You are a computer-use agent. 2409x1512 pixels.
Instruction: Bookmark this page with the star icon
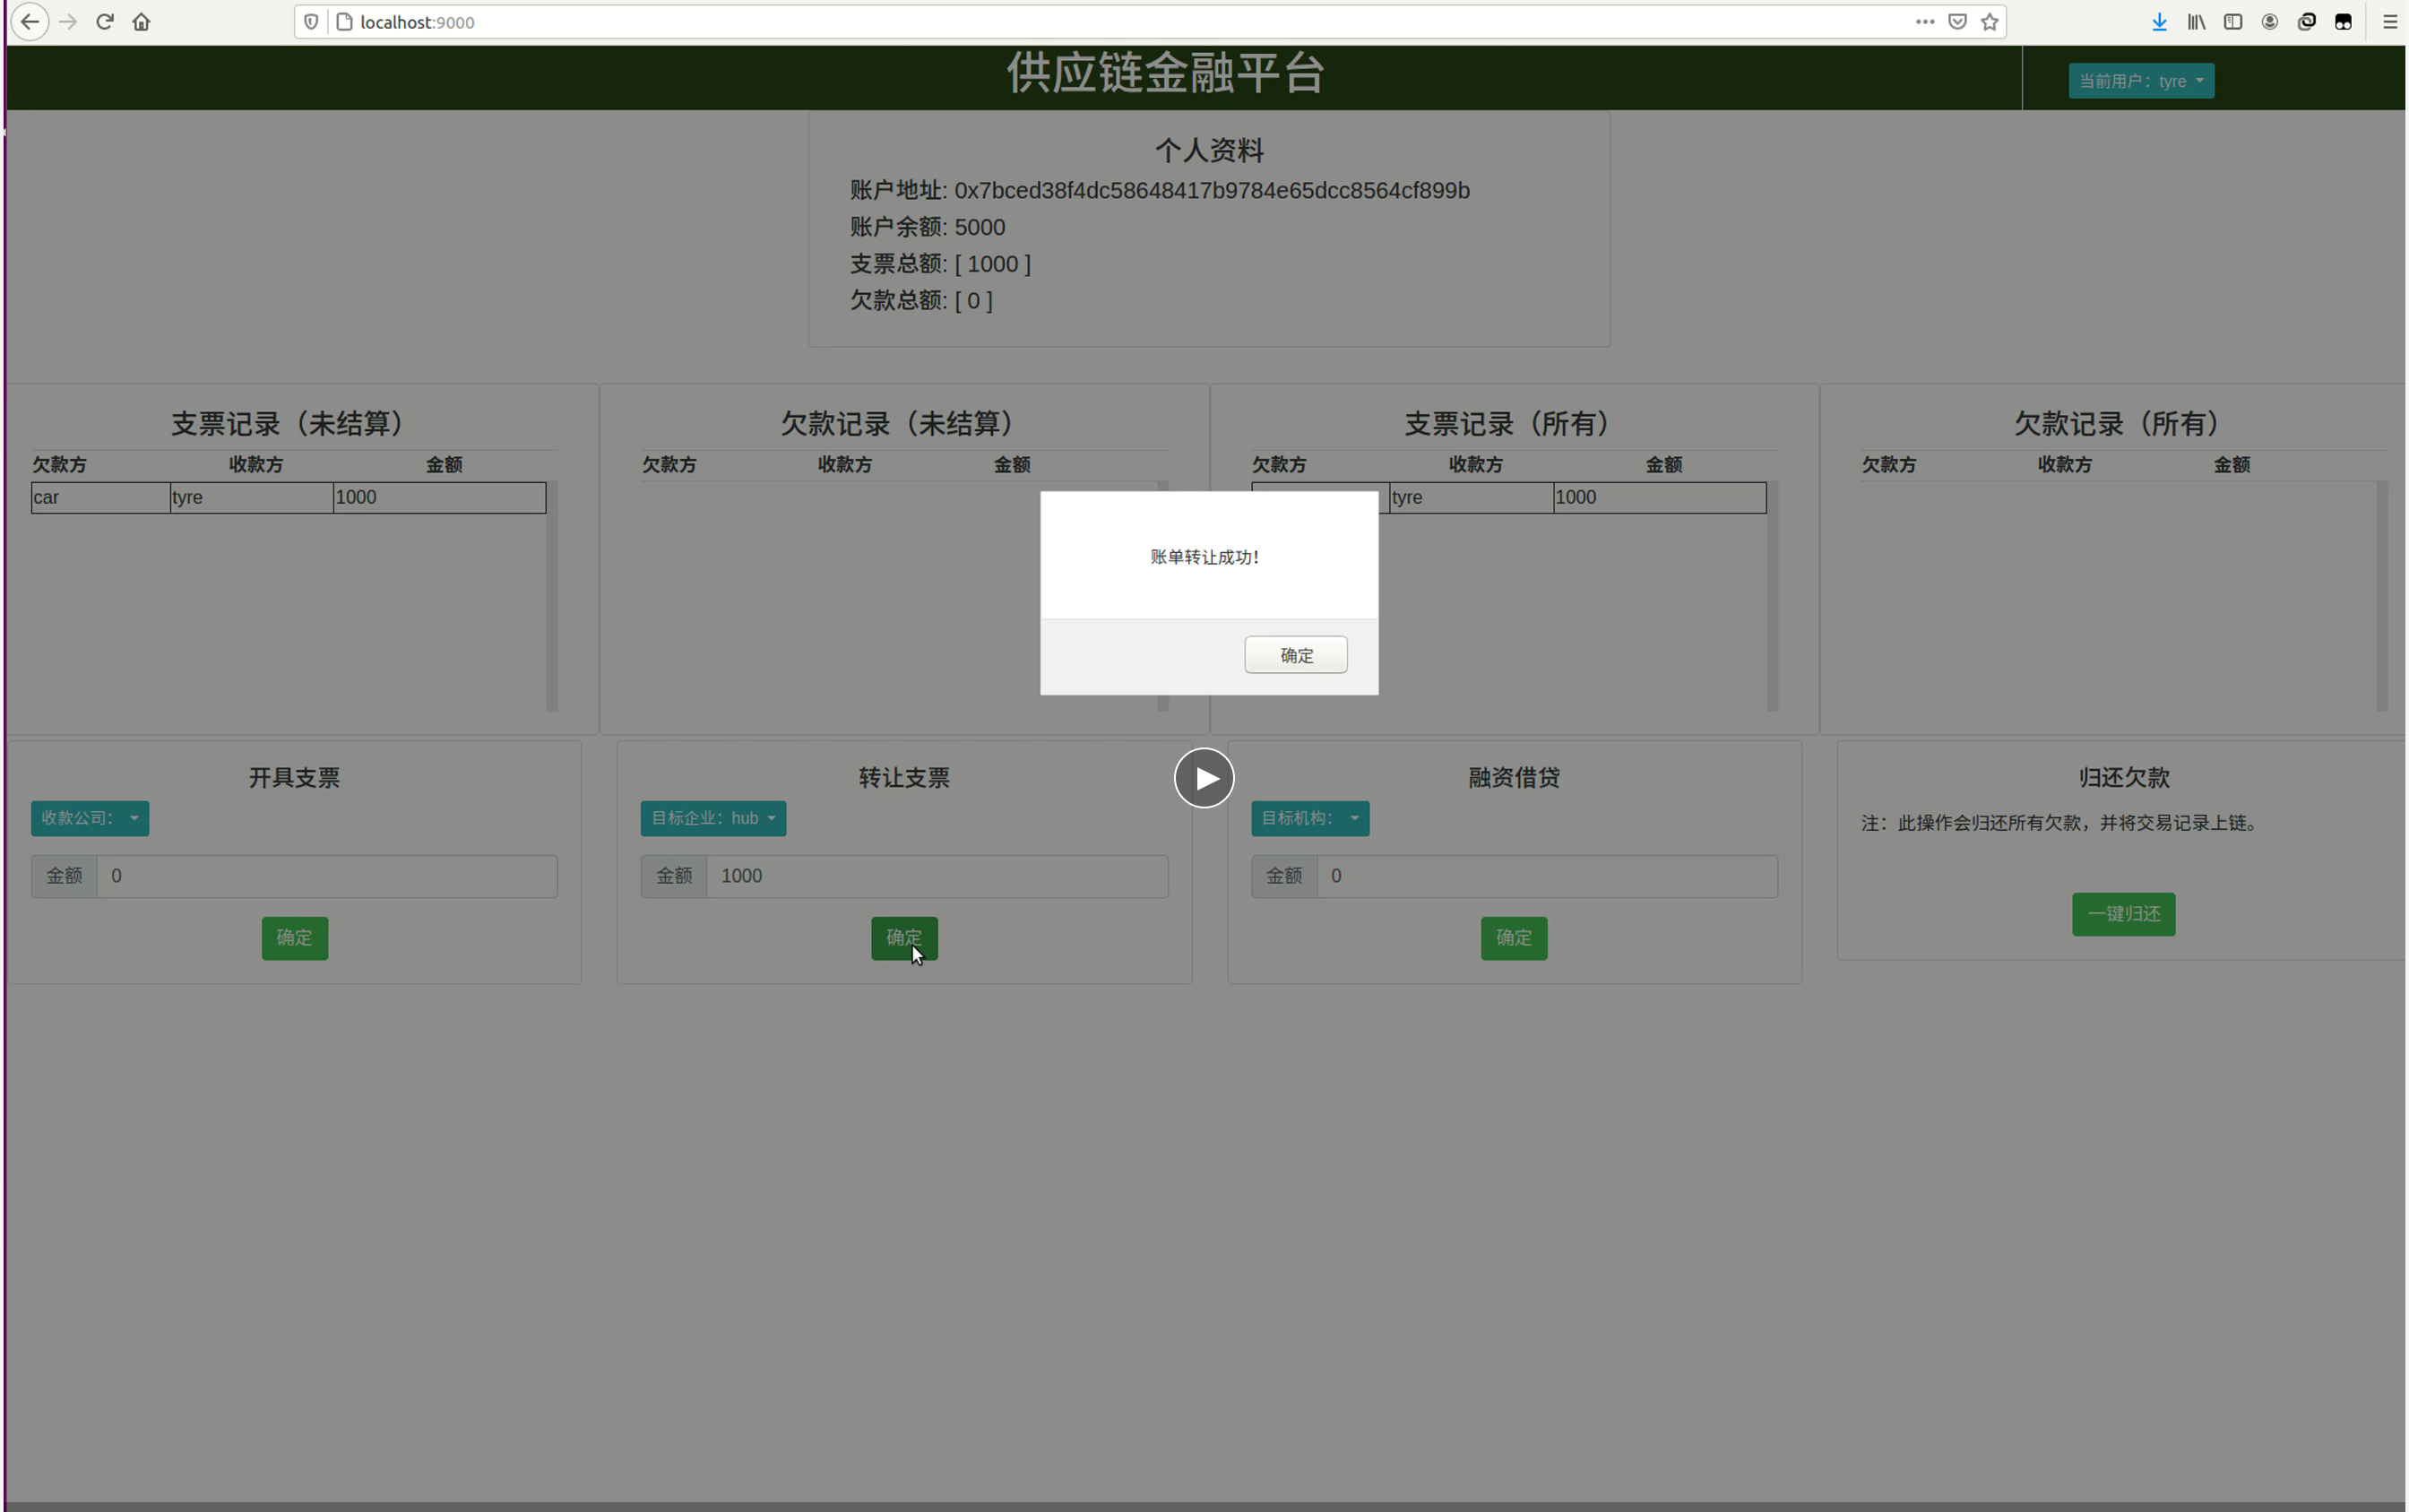tap(1989, 22)
